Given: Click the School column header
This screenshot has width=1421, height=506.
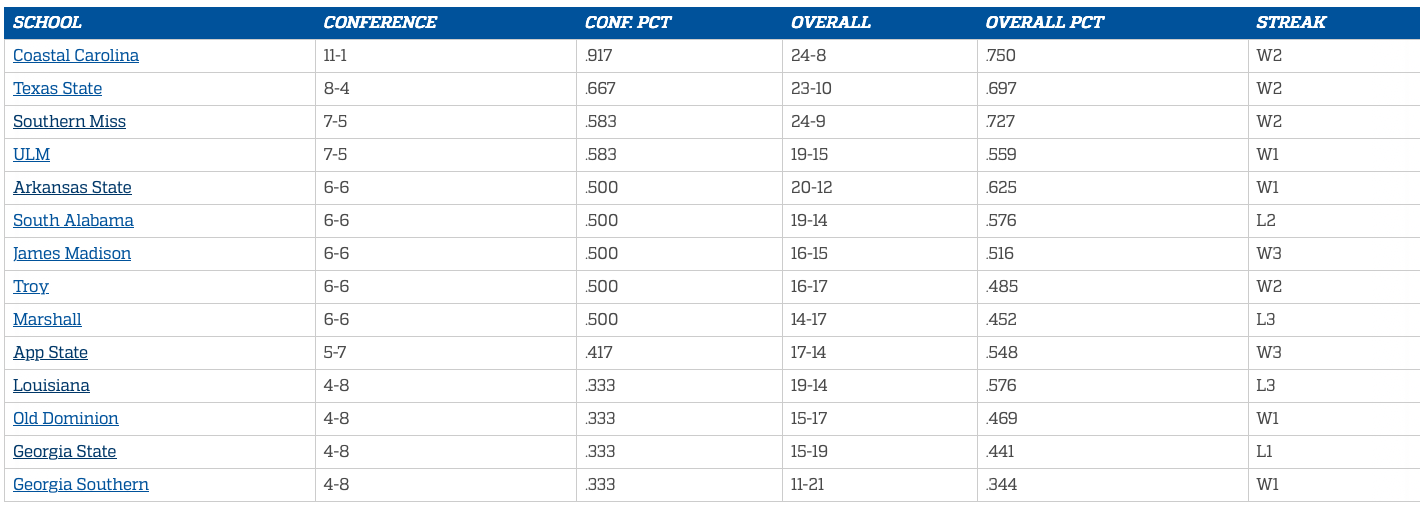Looking at the screenshot, I should point(47,23).
